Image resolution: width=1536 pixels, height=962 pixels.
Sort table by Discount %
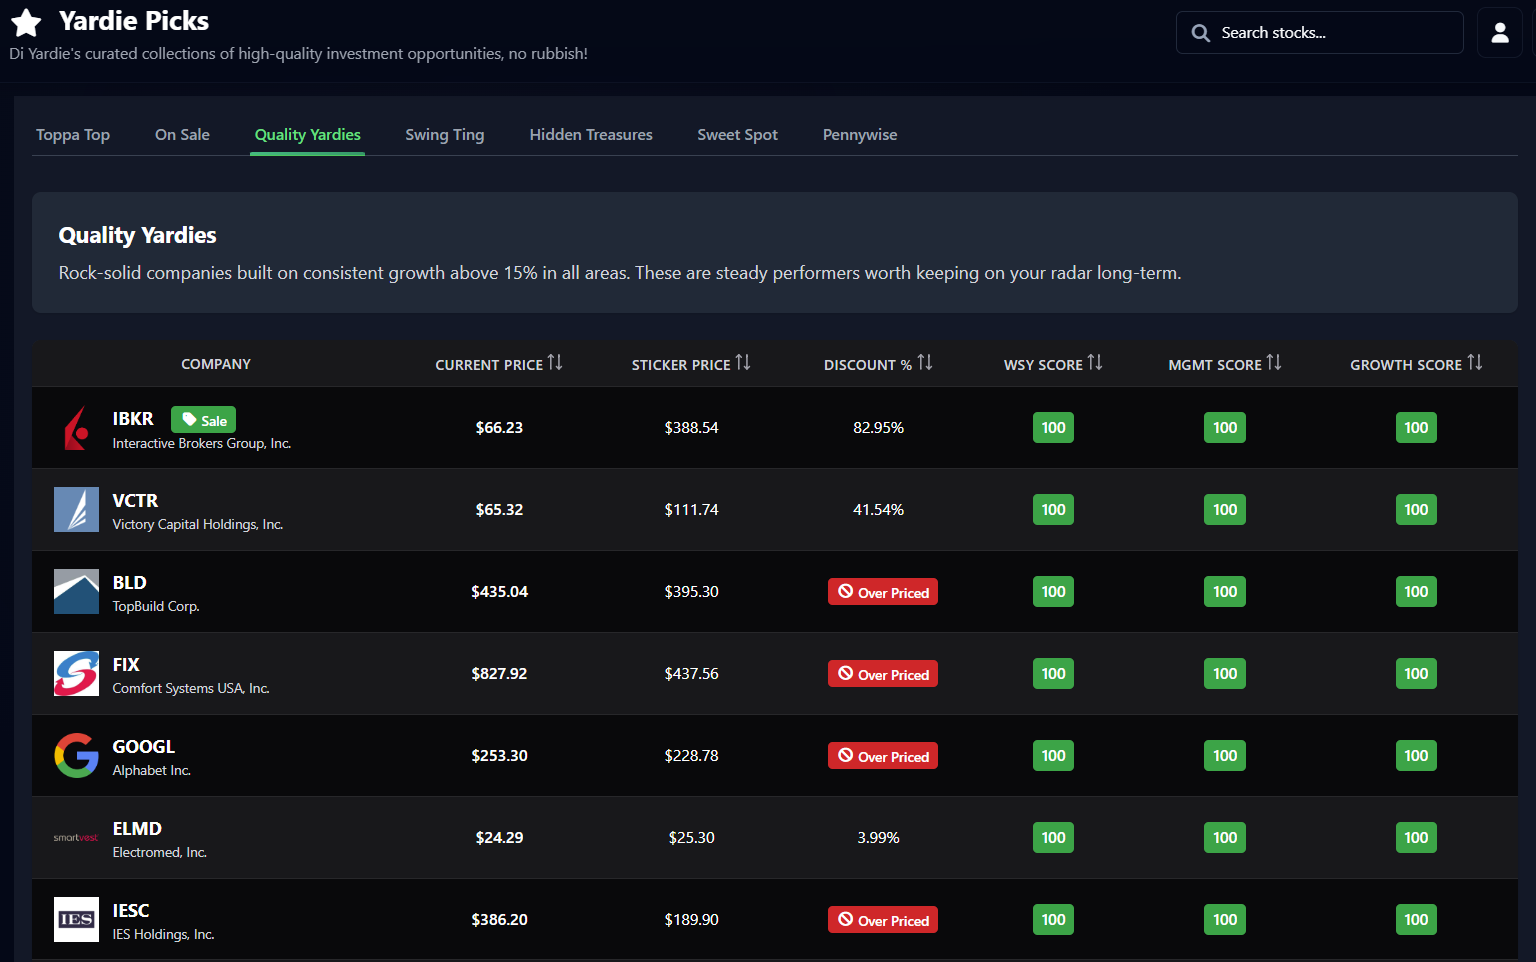[878, 364]
